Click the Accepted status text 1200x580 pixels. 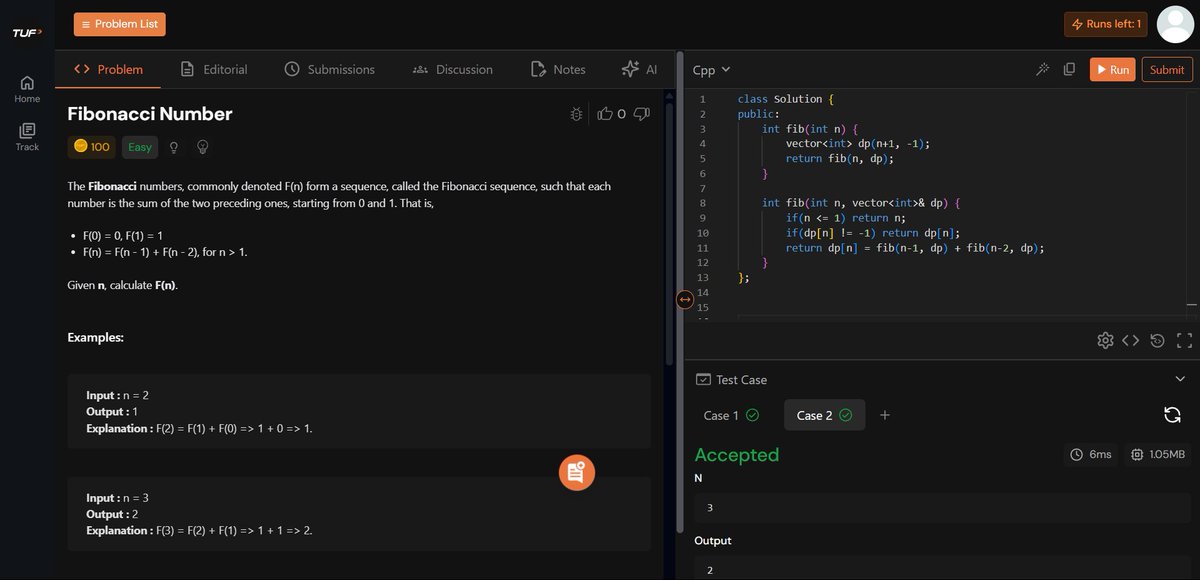[x=736, y=455]
